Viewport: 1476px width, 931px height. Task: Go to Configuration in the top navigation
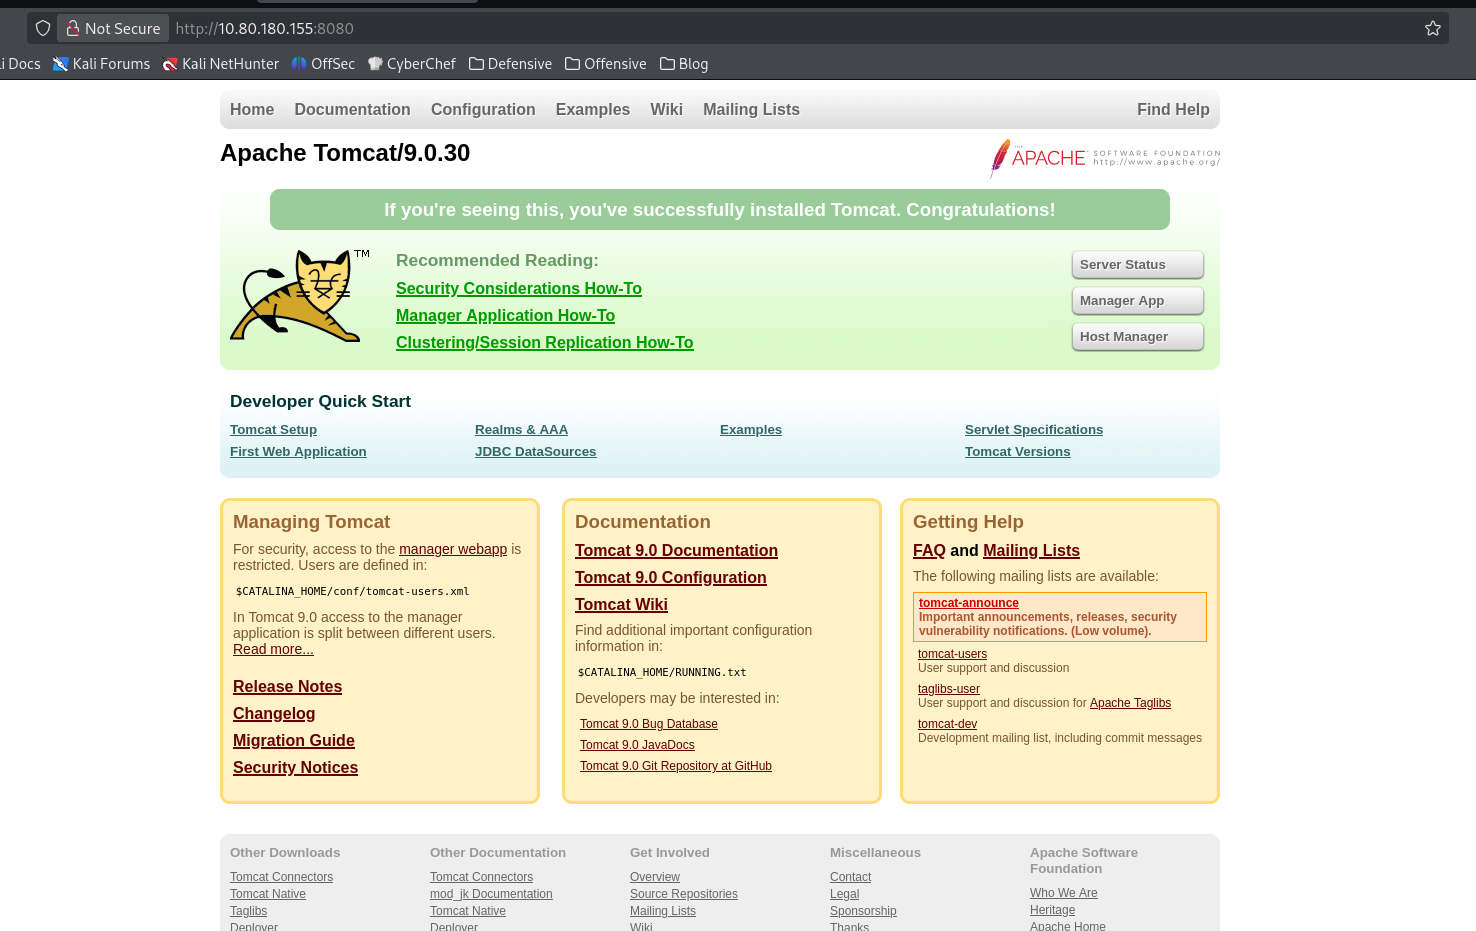click(483, 110)
